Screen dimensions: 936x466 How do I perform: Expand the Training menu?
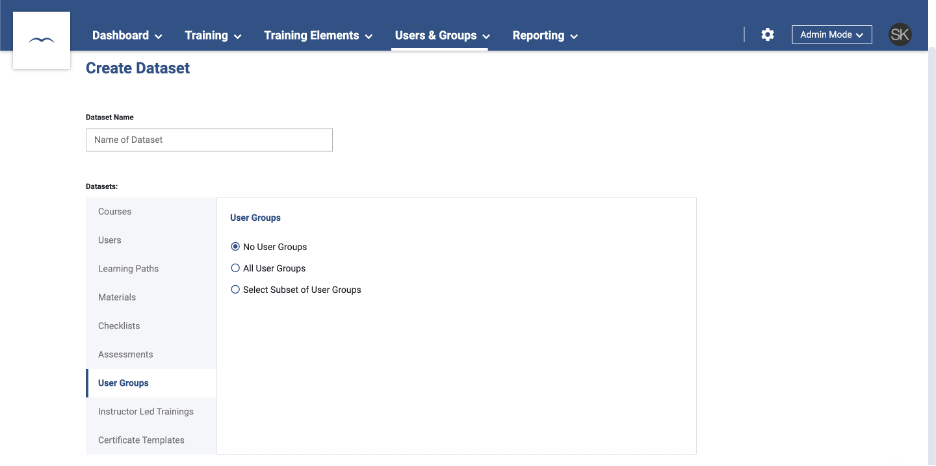coord(213,36)
